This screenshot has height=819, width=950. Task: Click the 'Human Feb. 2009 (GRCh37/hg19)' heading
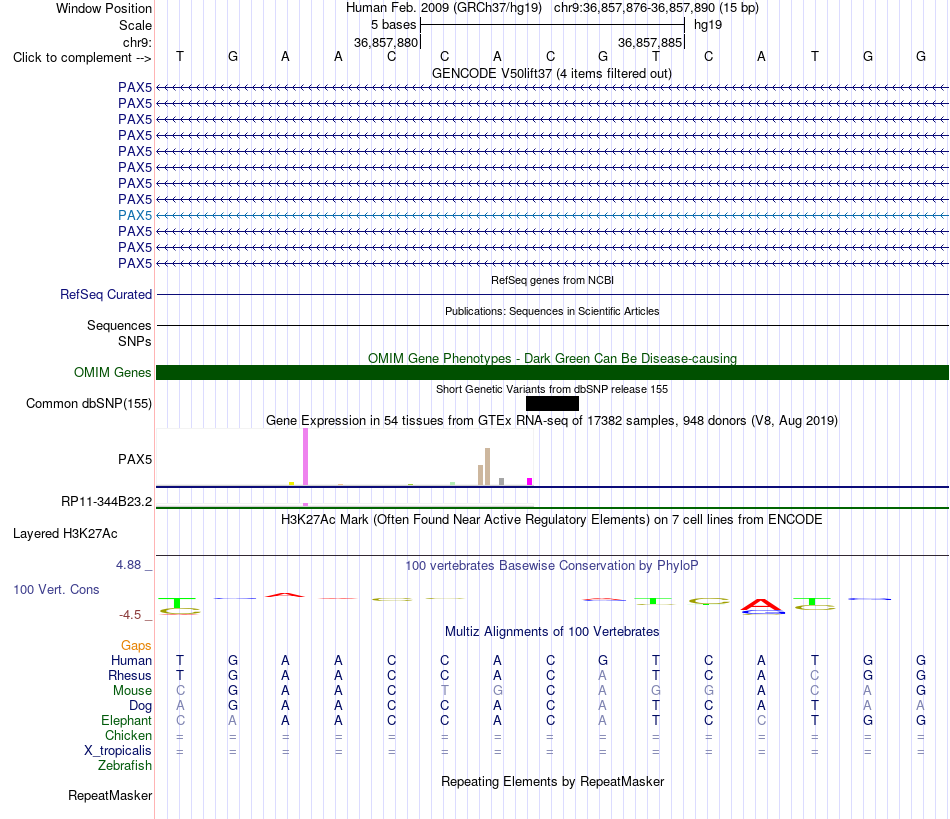tap(445, 8)
